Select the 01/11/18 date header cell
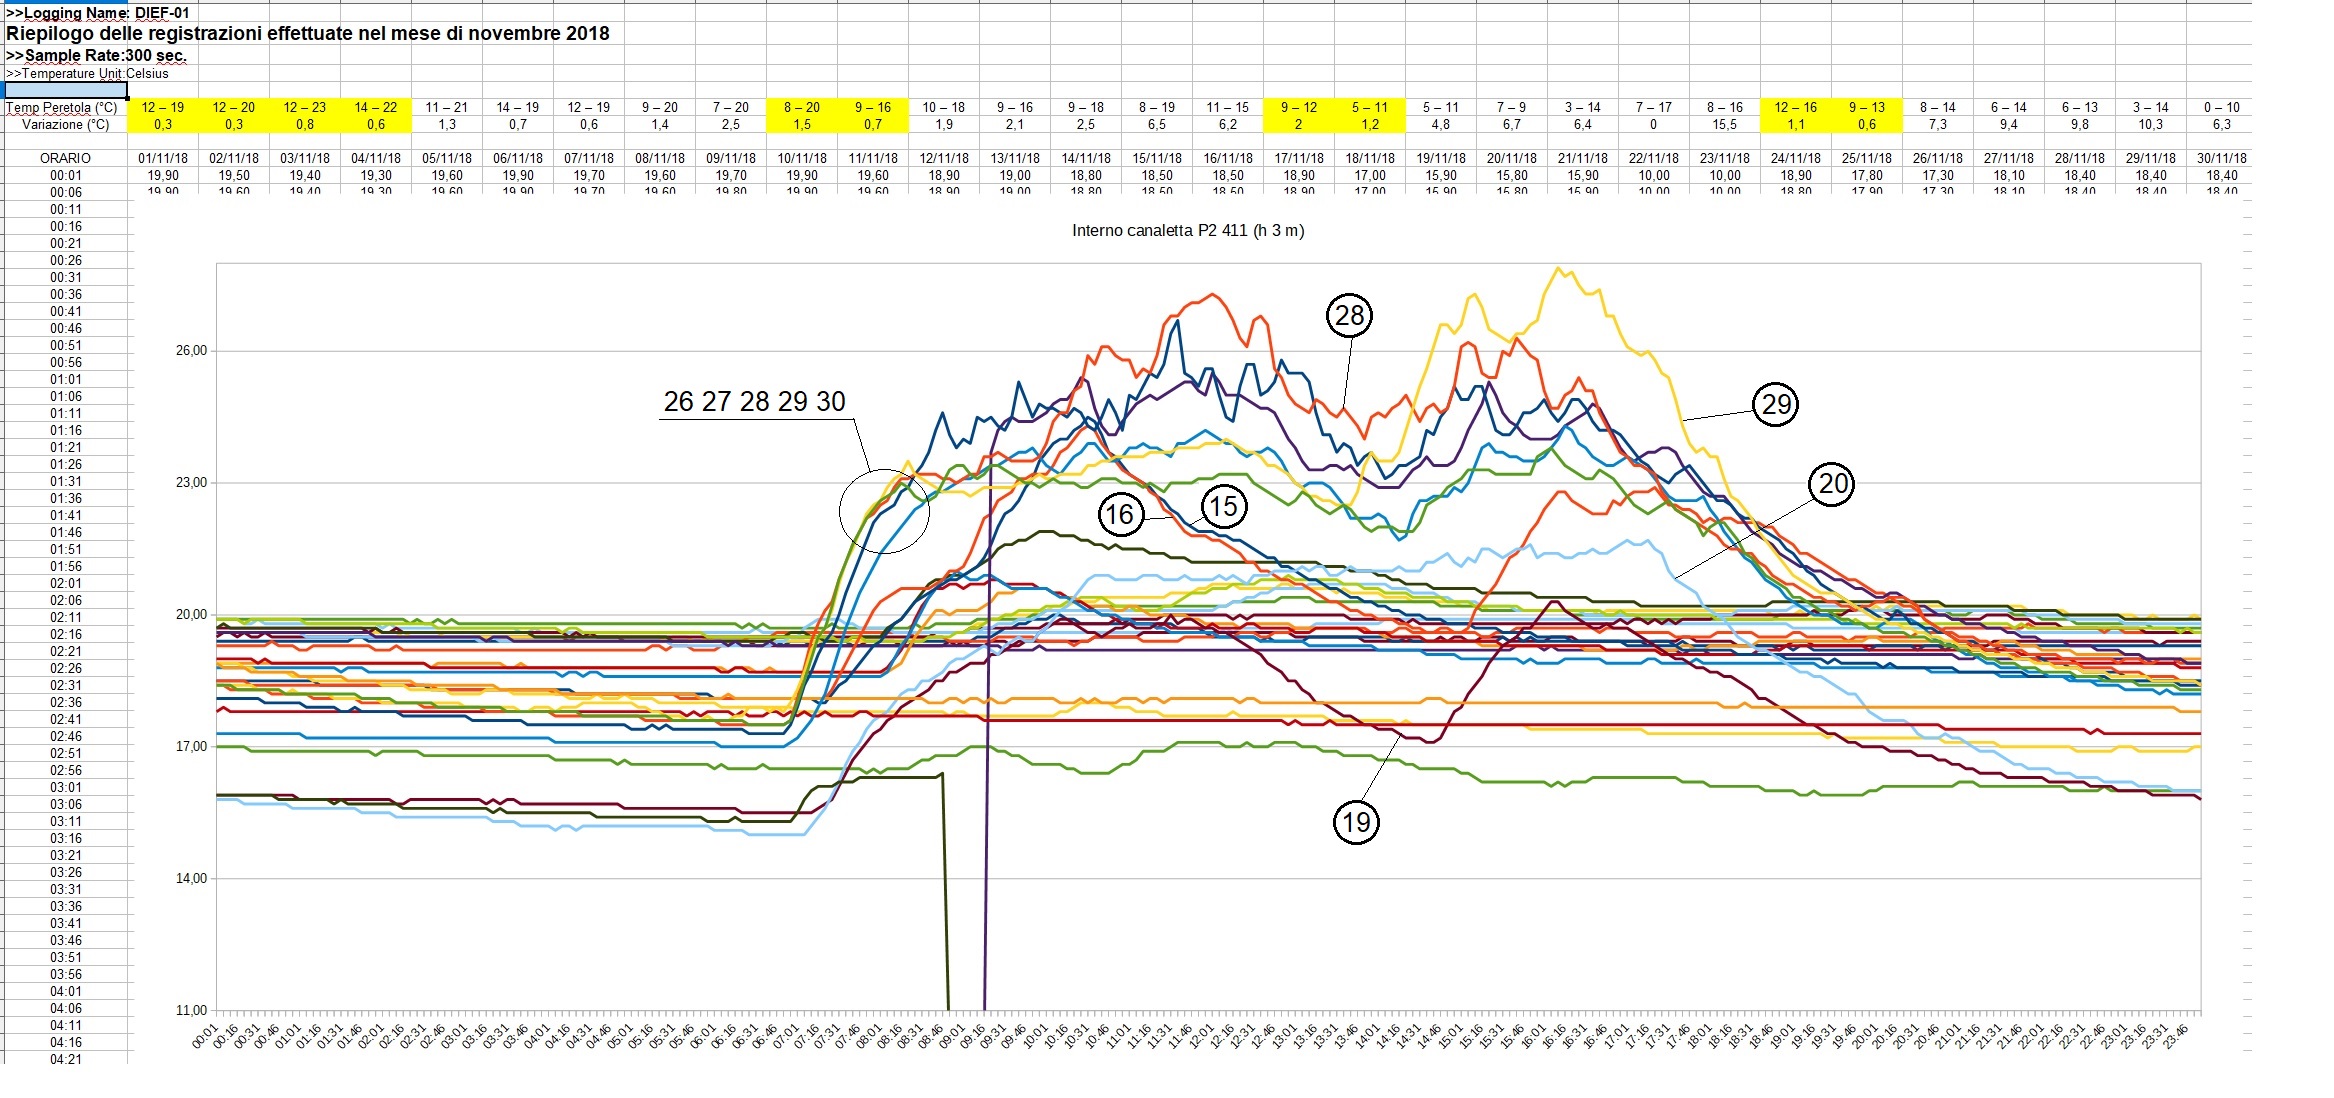The width and height of the screenshot is (2334, 1098). tap(163, 158)
